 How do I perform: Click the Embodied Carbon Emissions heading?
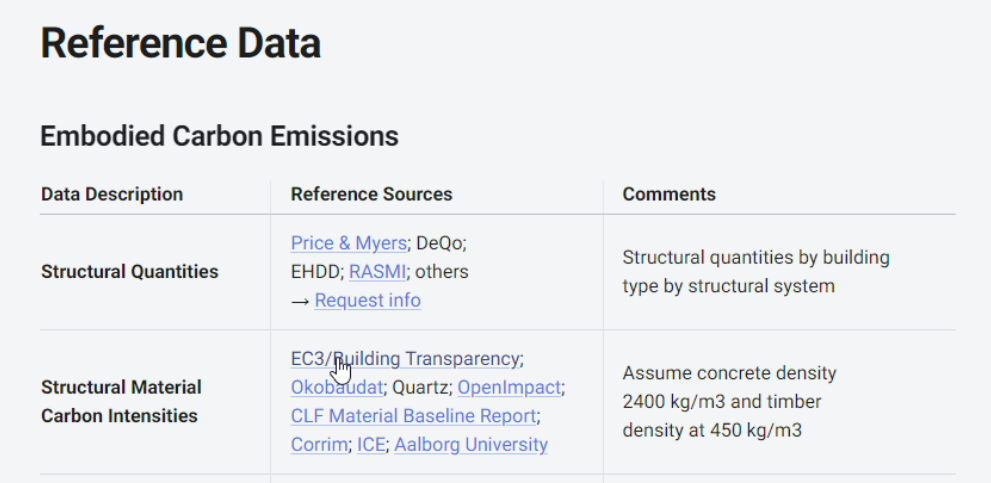click(219, 136)
